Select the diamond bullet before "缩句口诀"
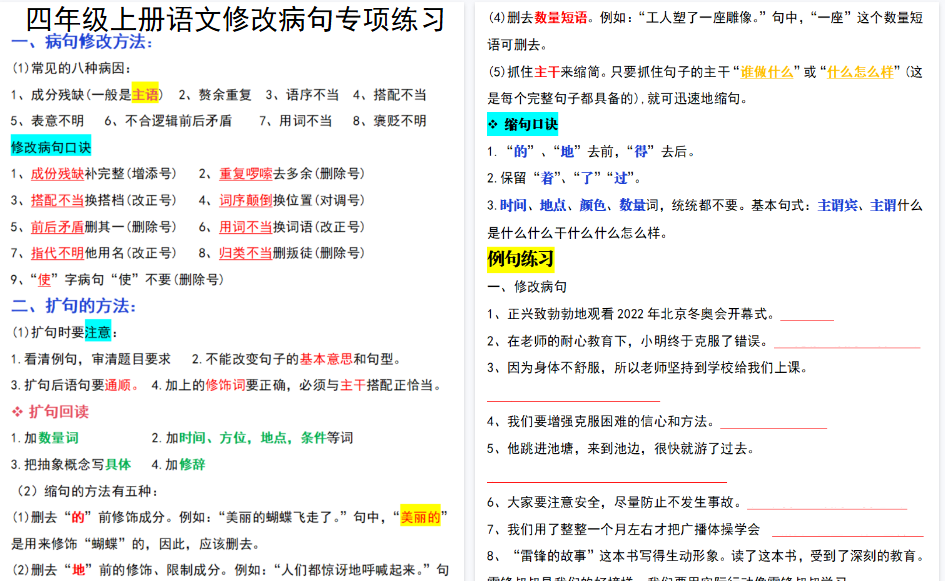This screenshot has width=945, height=581. [492, 125]
